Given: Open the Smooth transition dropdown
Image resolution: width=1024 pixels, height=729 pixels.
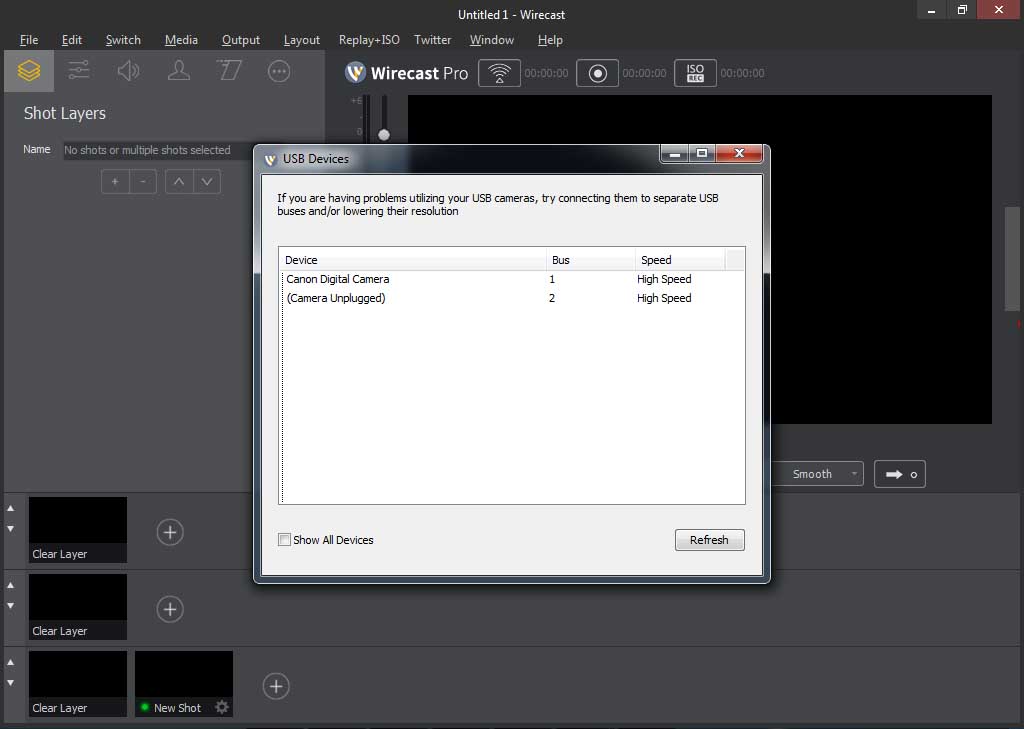Looking at the screenshot, I should point(818,474).
